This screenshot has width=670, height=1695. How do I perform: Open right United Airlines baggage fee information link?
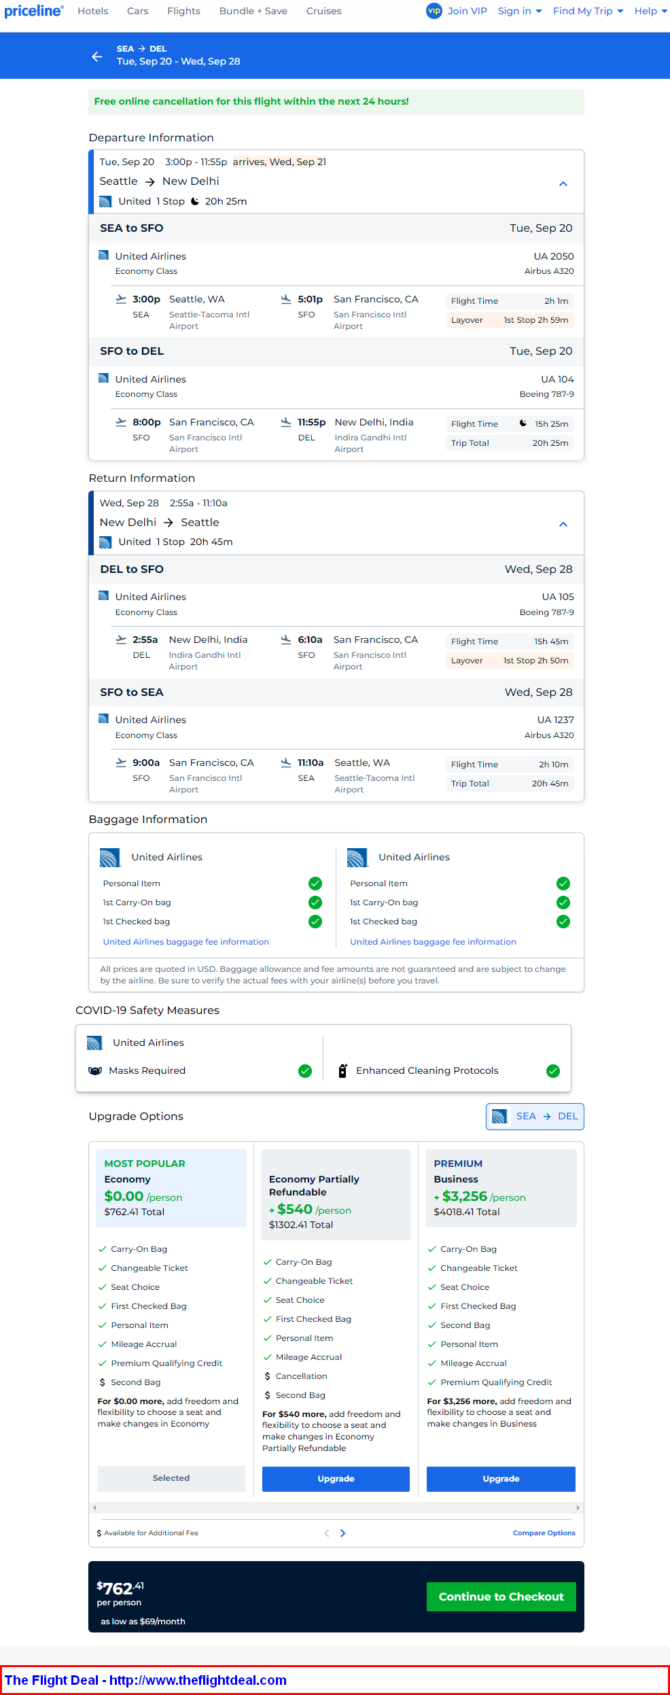click(433, 941)
